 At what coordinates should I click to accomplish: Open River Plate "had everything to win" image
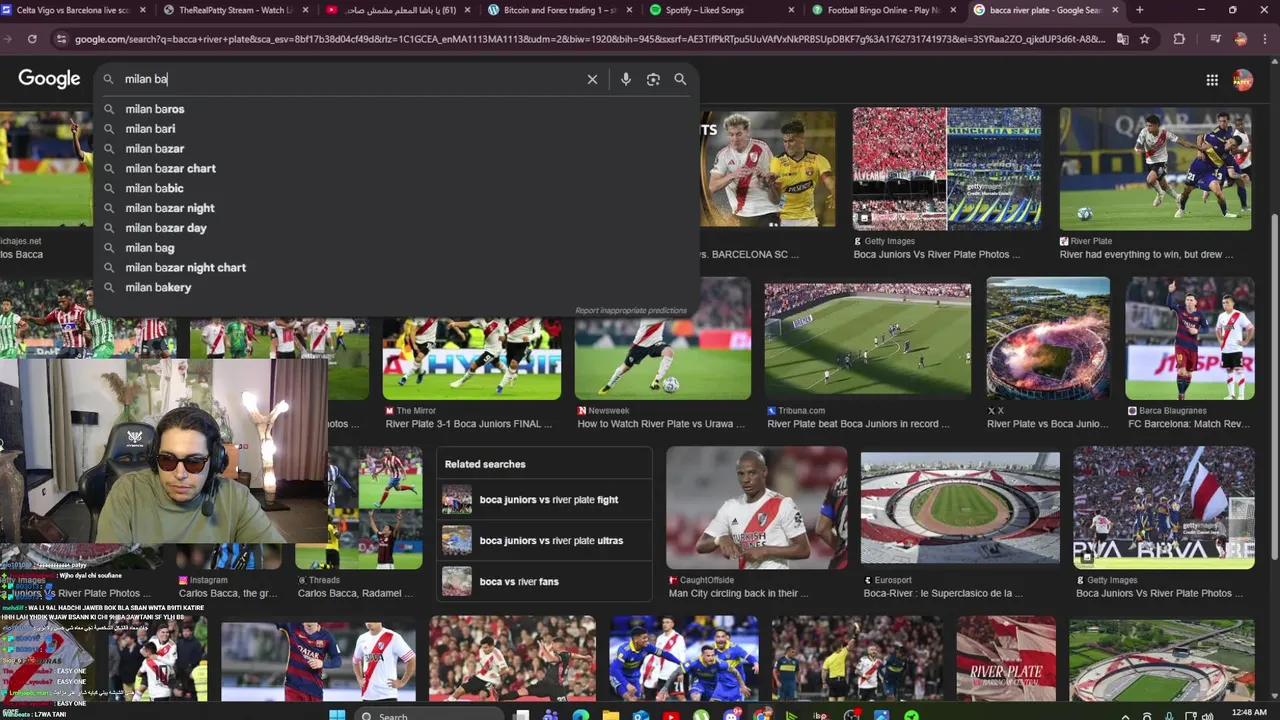click(1155, 170)
